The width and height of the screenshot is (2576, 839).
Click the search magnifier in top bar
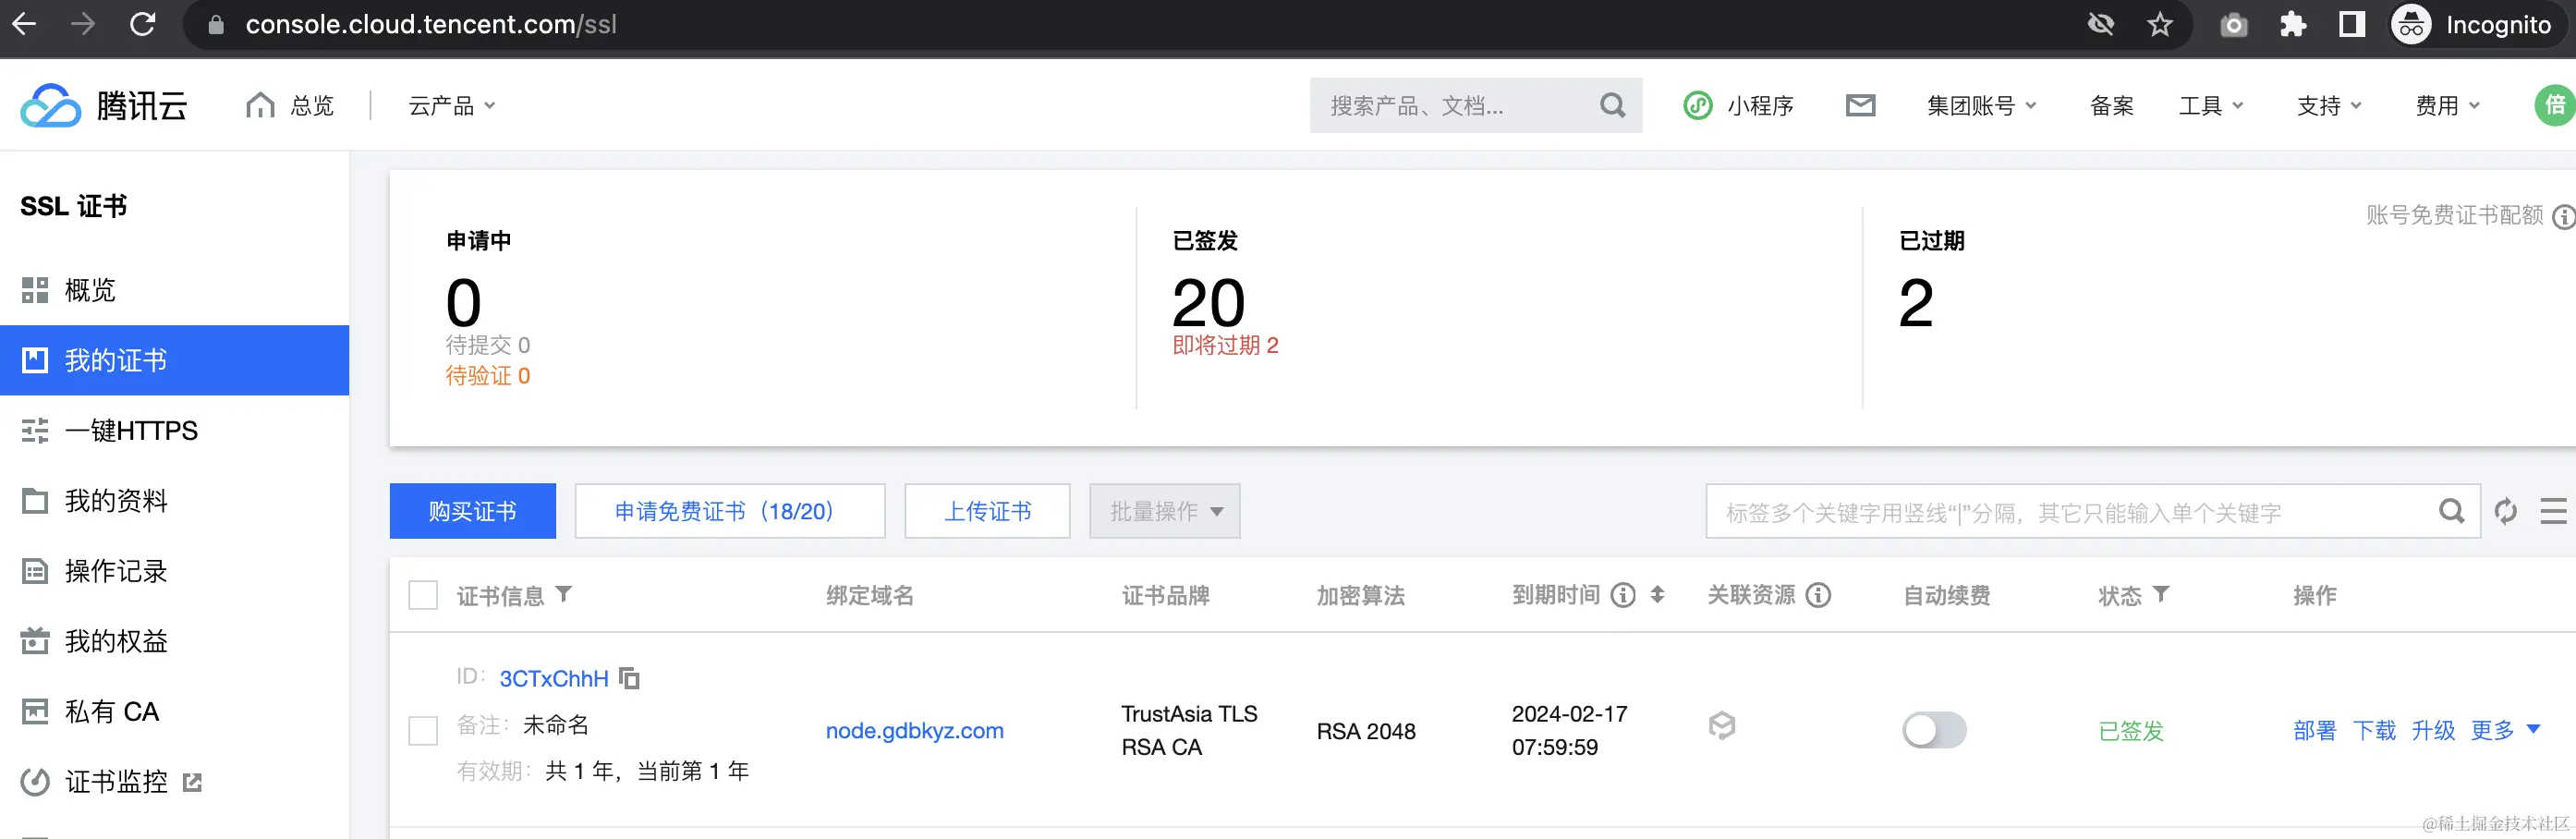point(1612,105)
